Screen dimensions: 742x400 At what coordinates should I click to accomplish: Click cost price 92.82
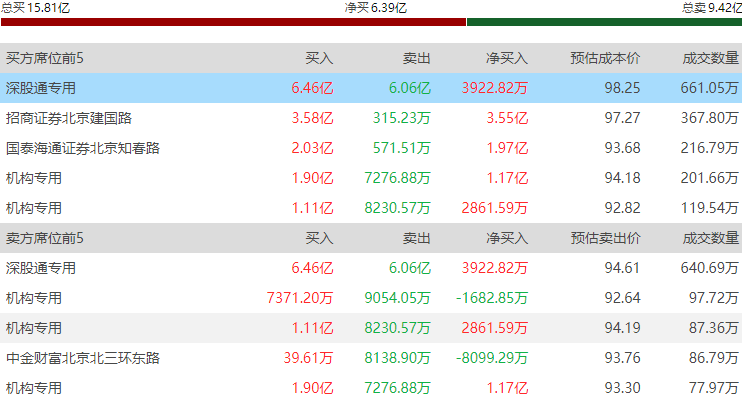[622, 208]
